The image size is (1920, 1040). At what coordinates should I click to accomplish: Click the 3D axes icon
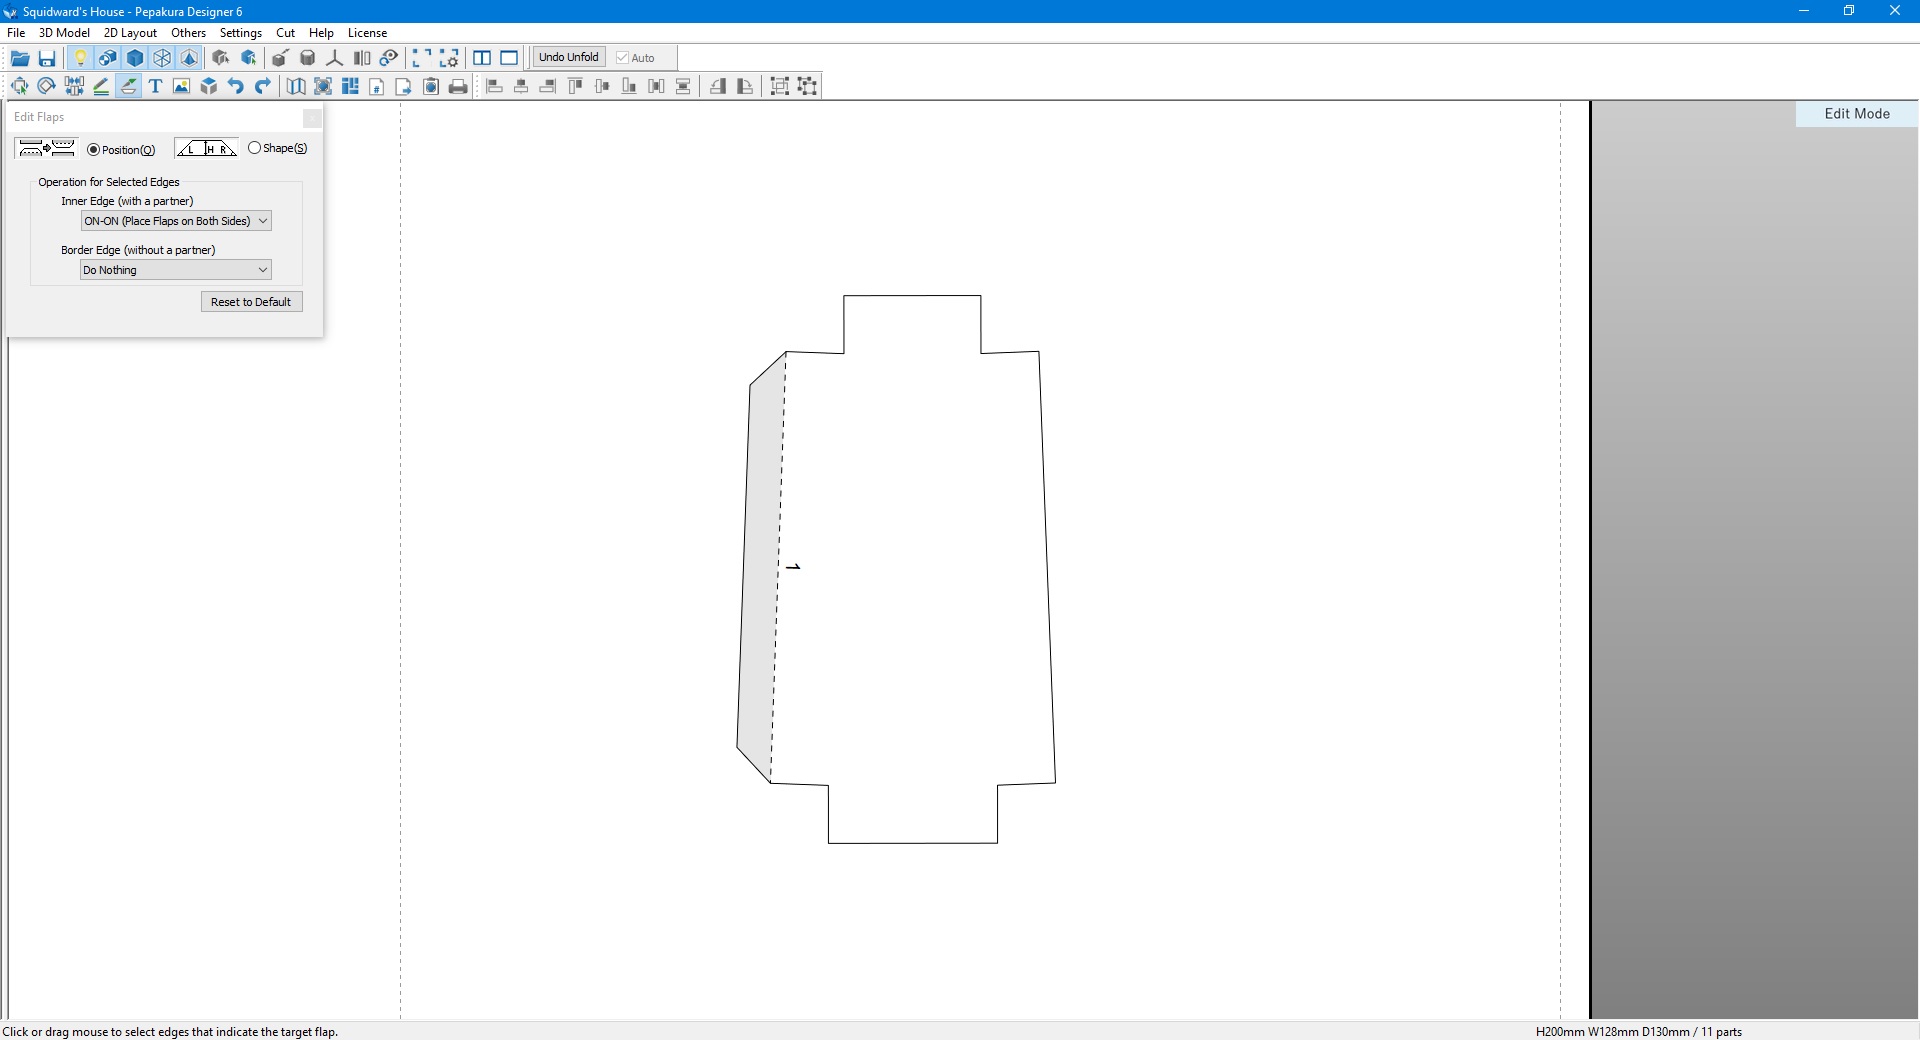click(335, 58)
